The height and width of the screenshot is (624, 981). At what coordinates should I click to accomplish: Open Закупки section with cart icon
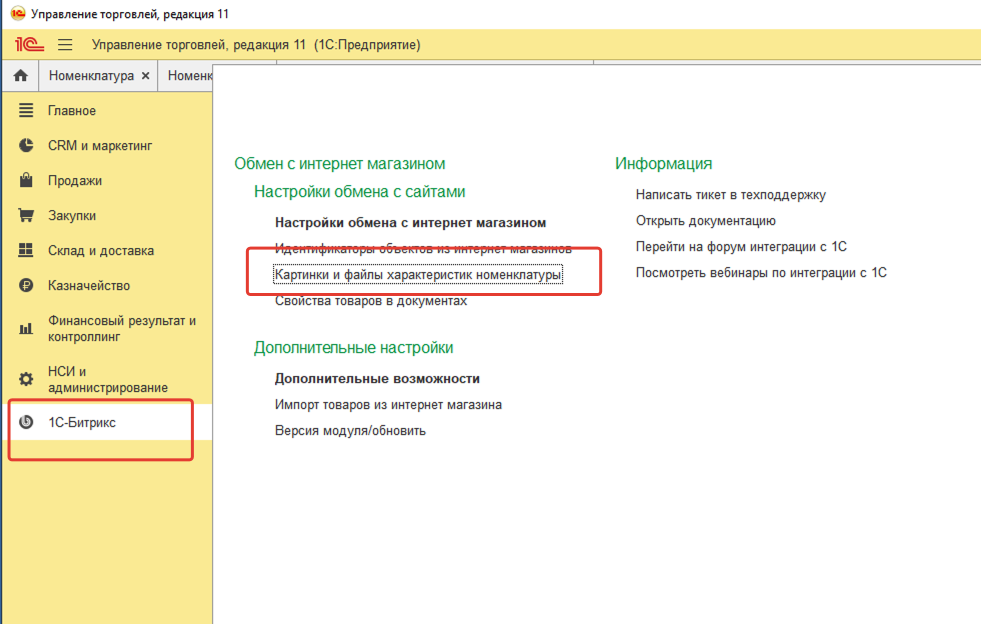click(x=72, y=216)
